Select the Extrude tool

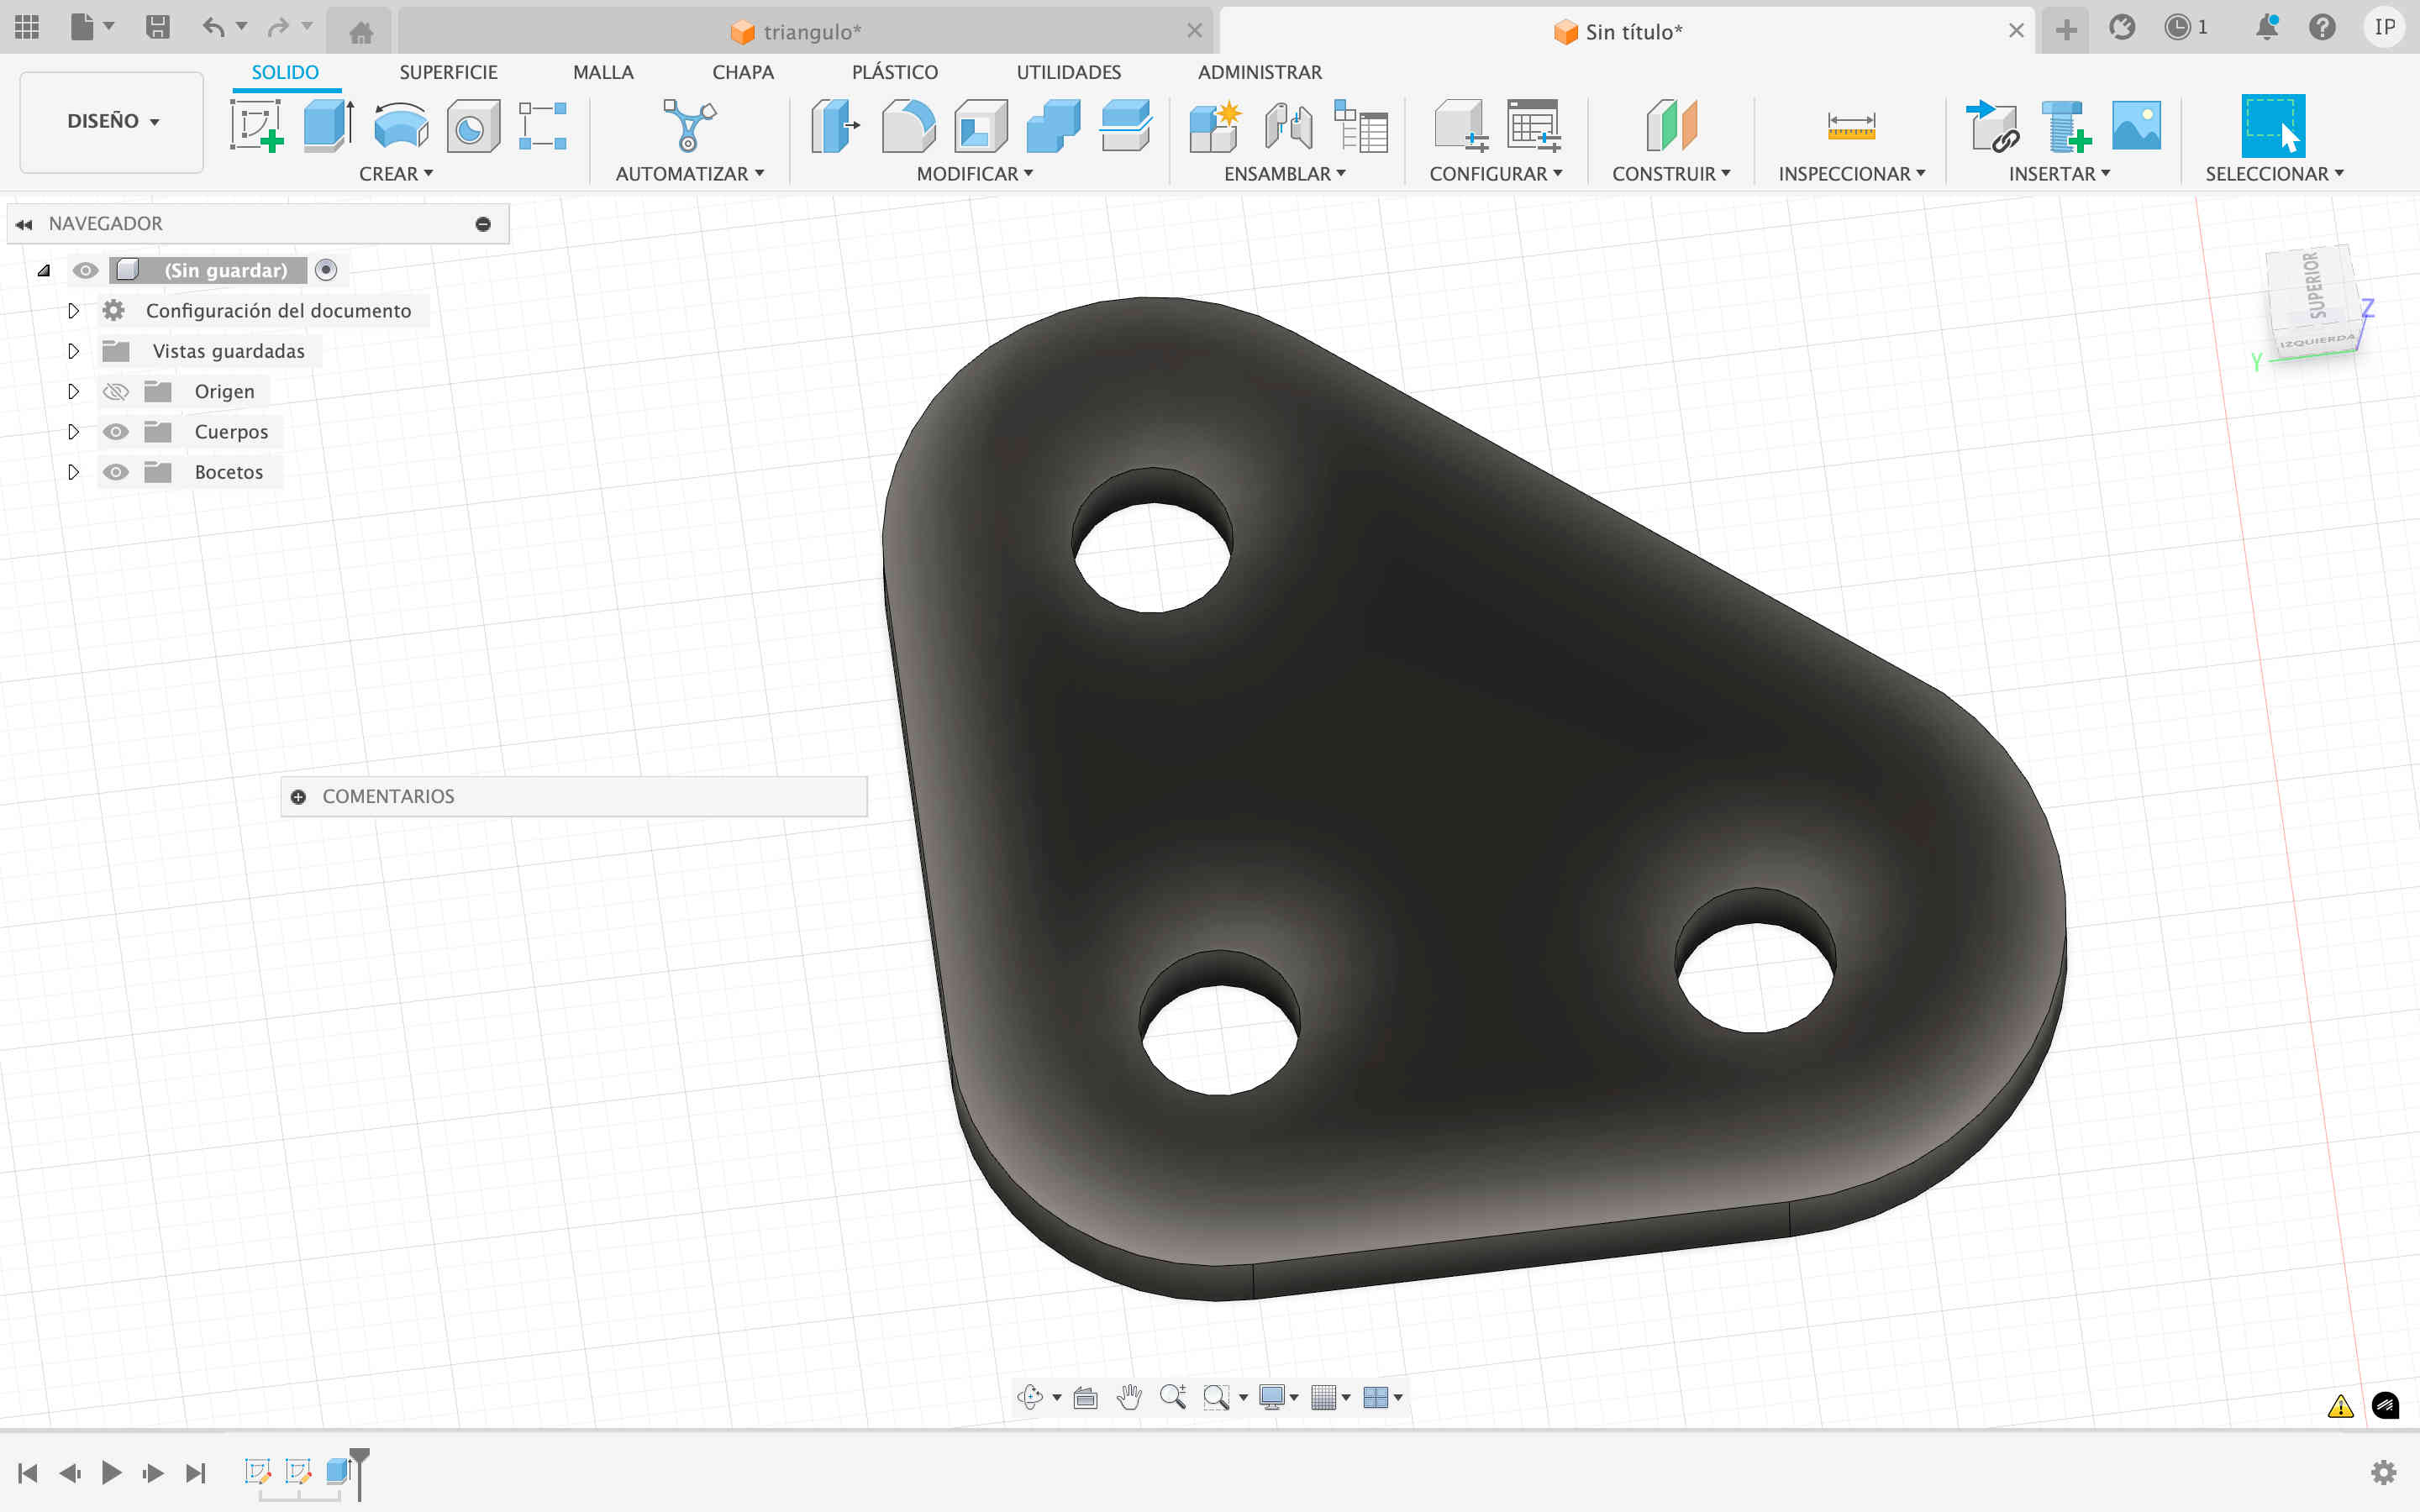click(328, 126)
